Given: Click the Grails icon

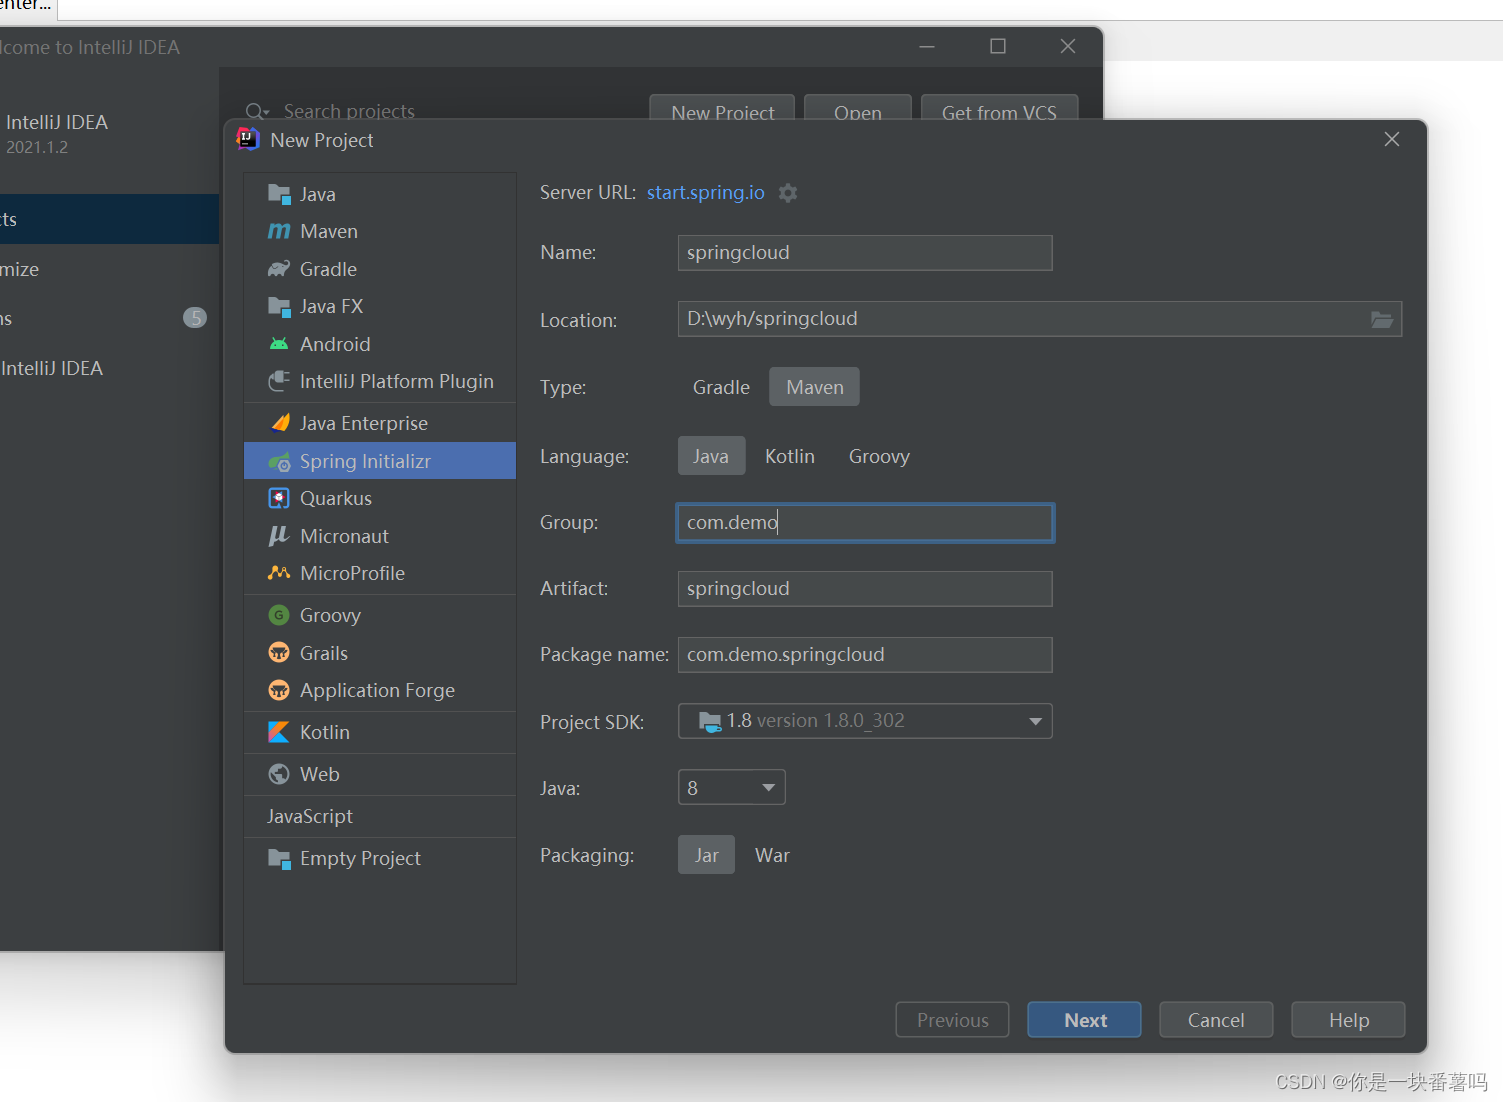Looking at the screenshot, I should (x=279, y=653).
